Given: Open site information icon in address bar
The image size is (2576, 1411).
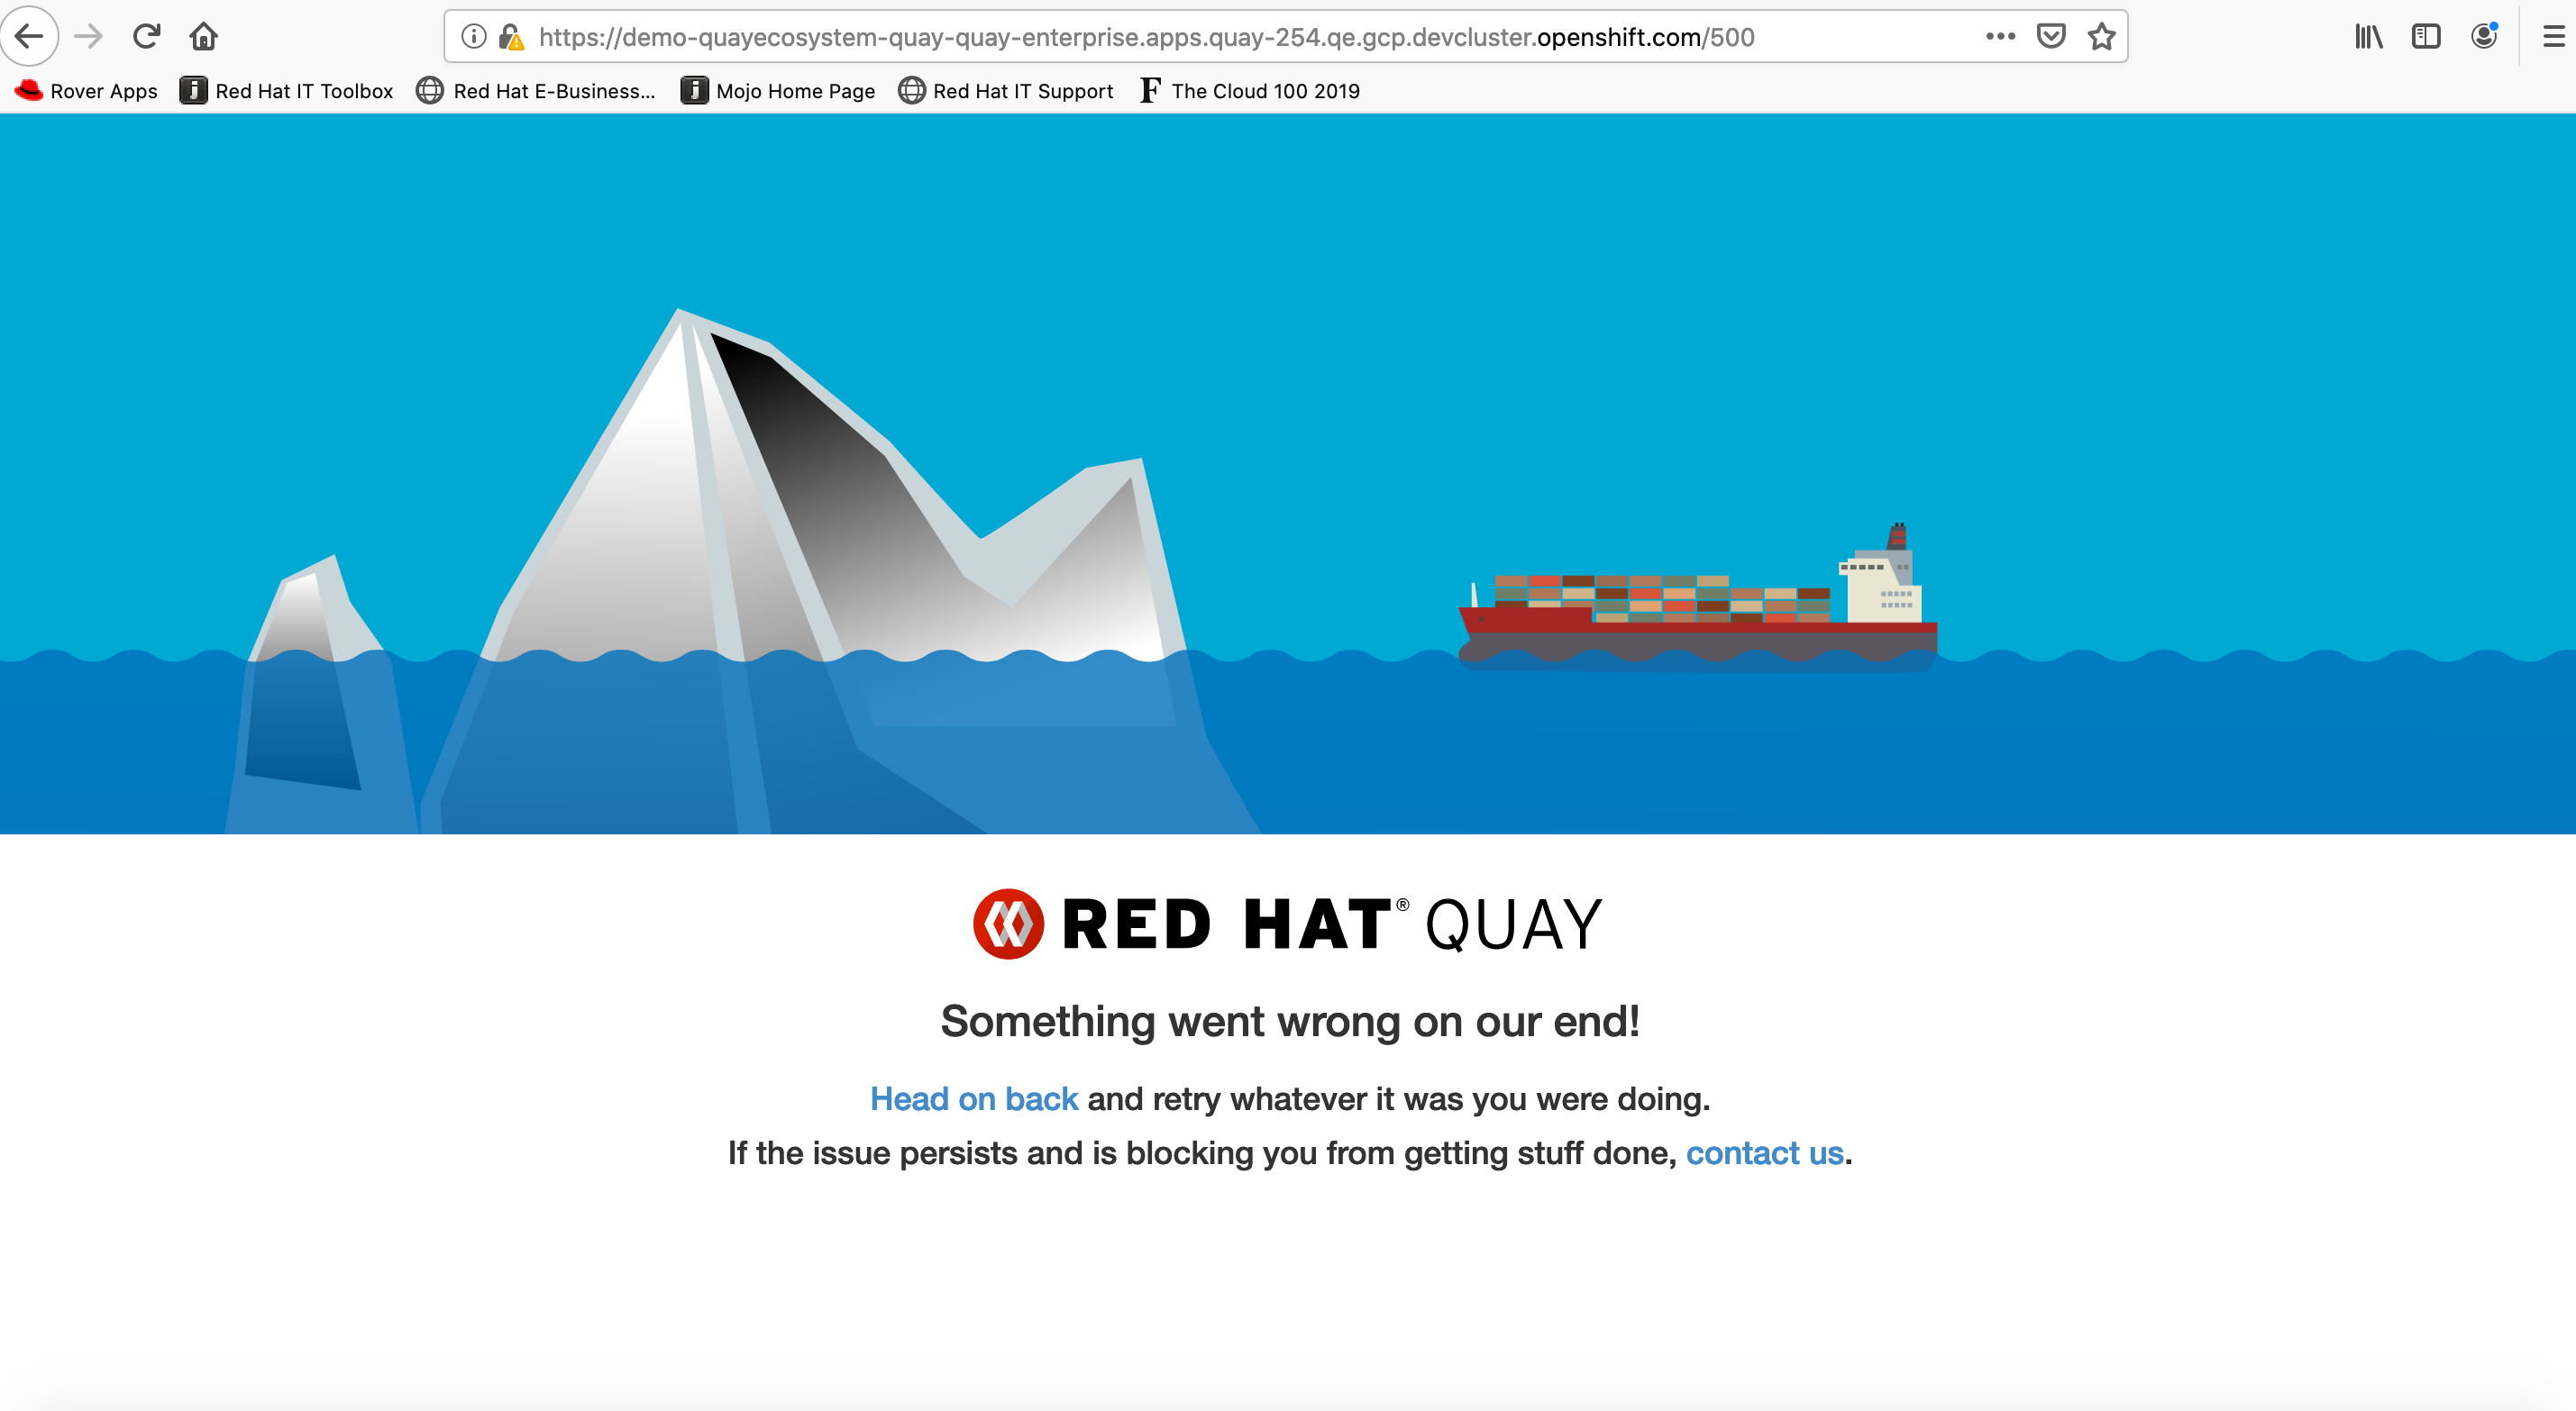Looking at the screenshot, I should (x=474, y=37).
